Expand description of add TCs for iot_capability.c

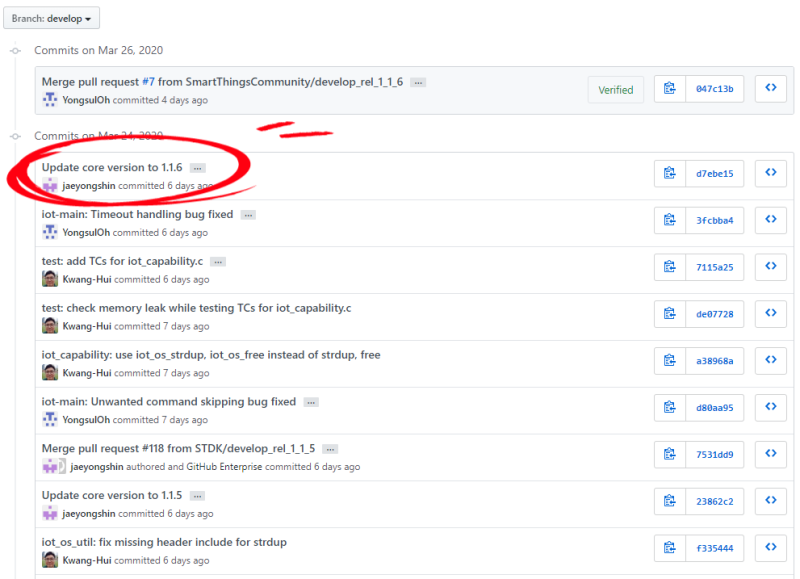(x=218, y=262)
